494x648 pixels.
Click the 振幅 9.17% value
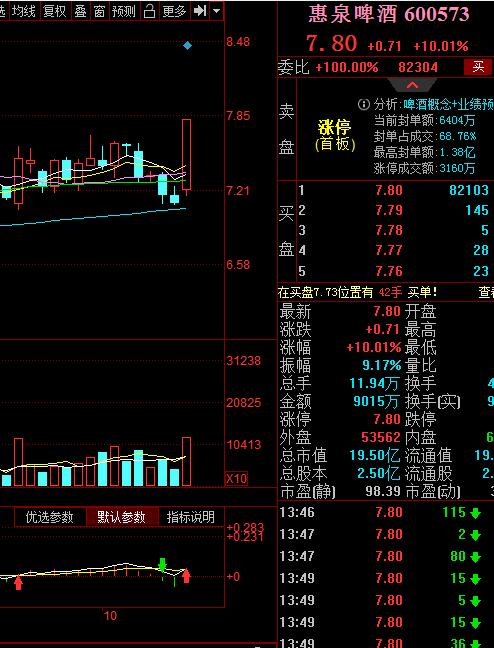click(382, 365)
